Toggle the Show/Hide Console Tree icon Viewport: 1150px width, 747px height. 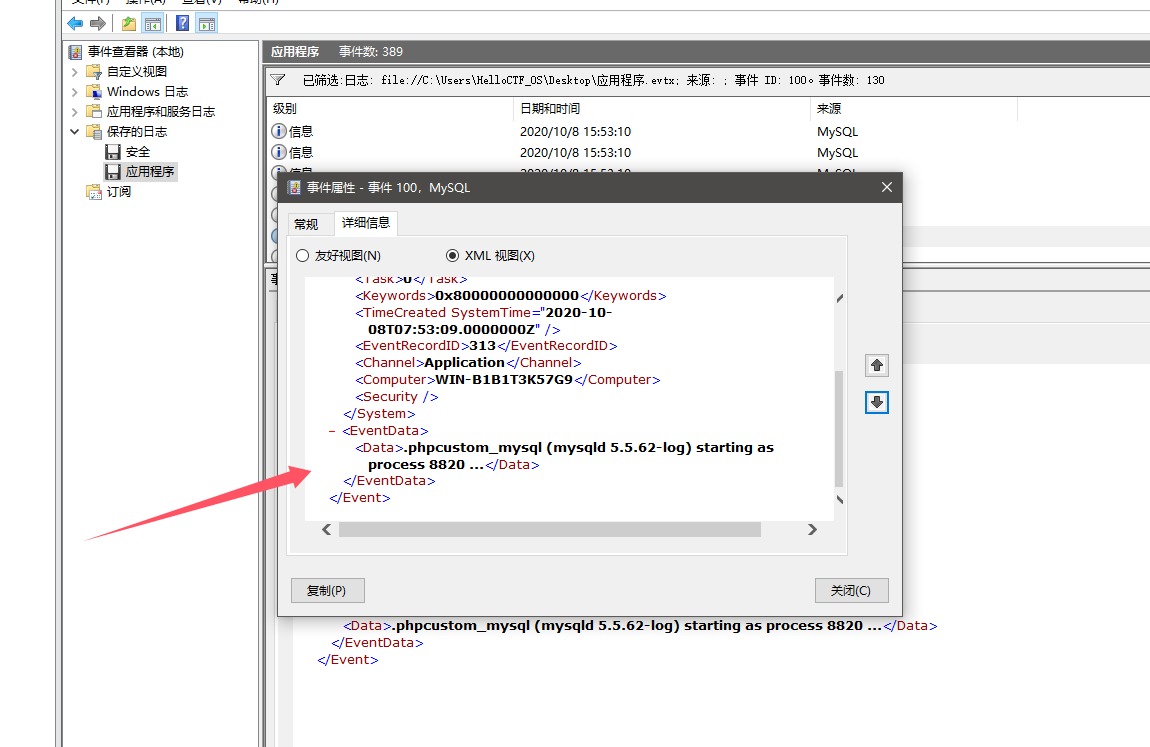click(153, 23)
